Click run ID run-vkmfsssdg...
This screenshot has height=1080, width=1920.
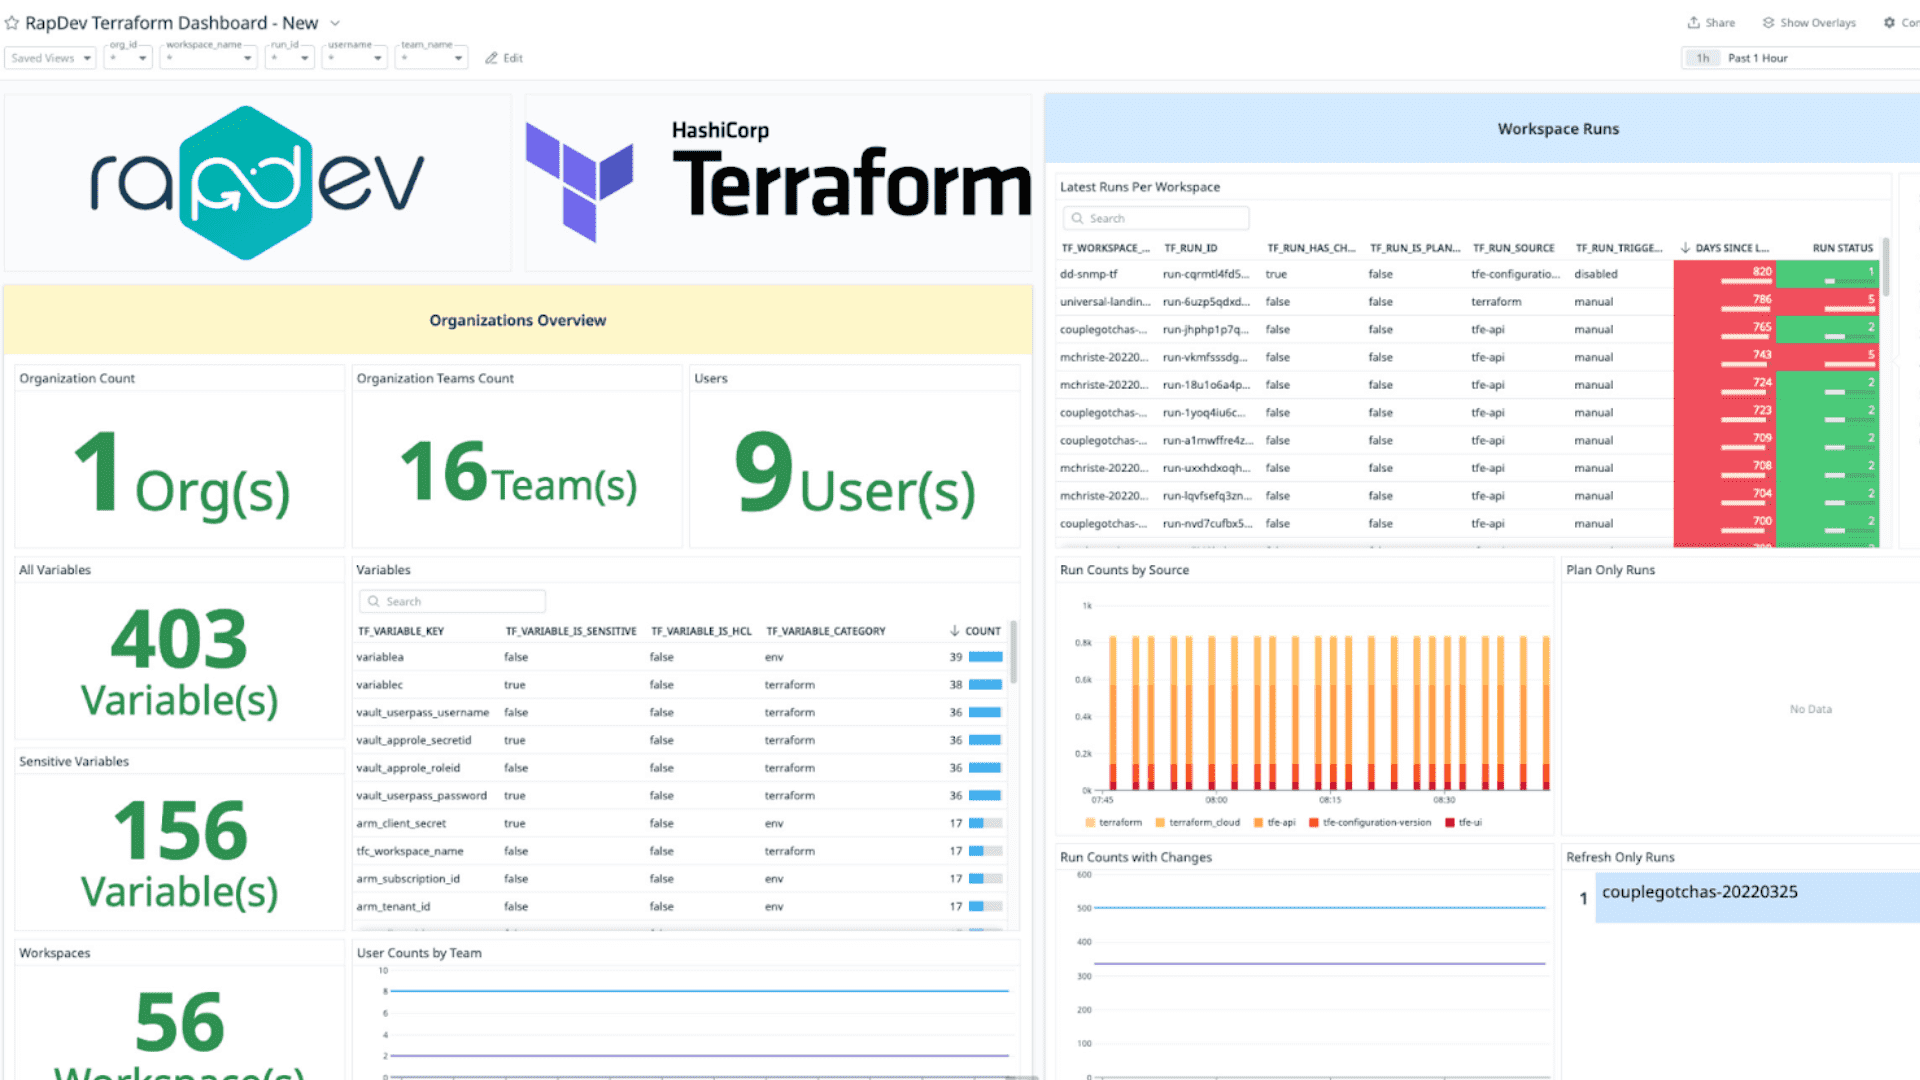click(1205, 357)
